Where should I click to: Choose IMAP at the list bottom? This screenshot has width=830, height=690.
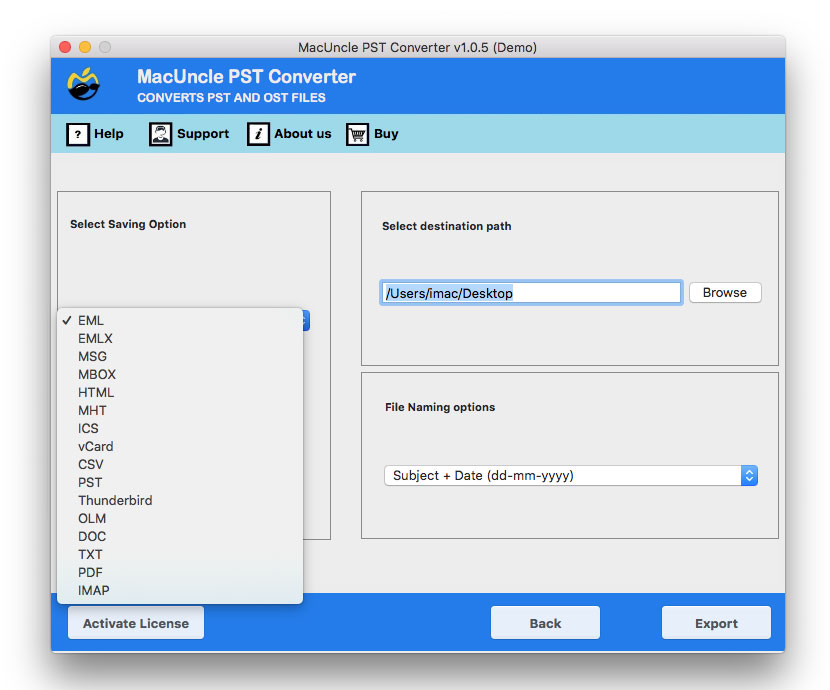click(x=180, y=591)
